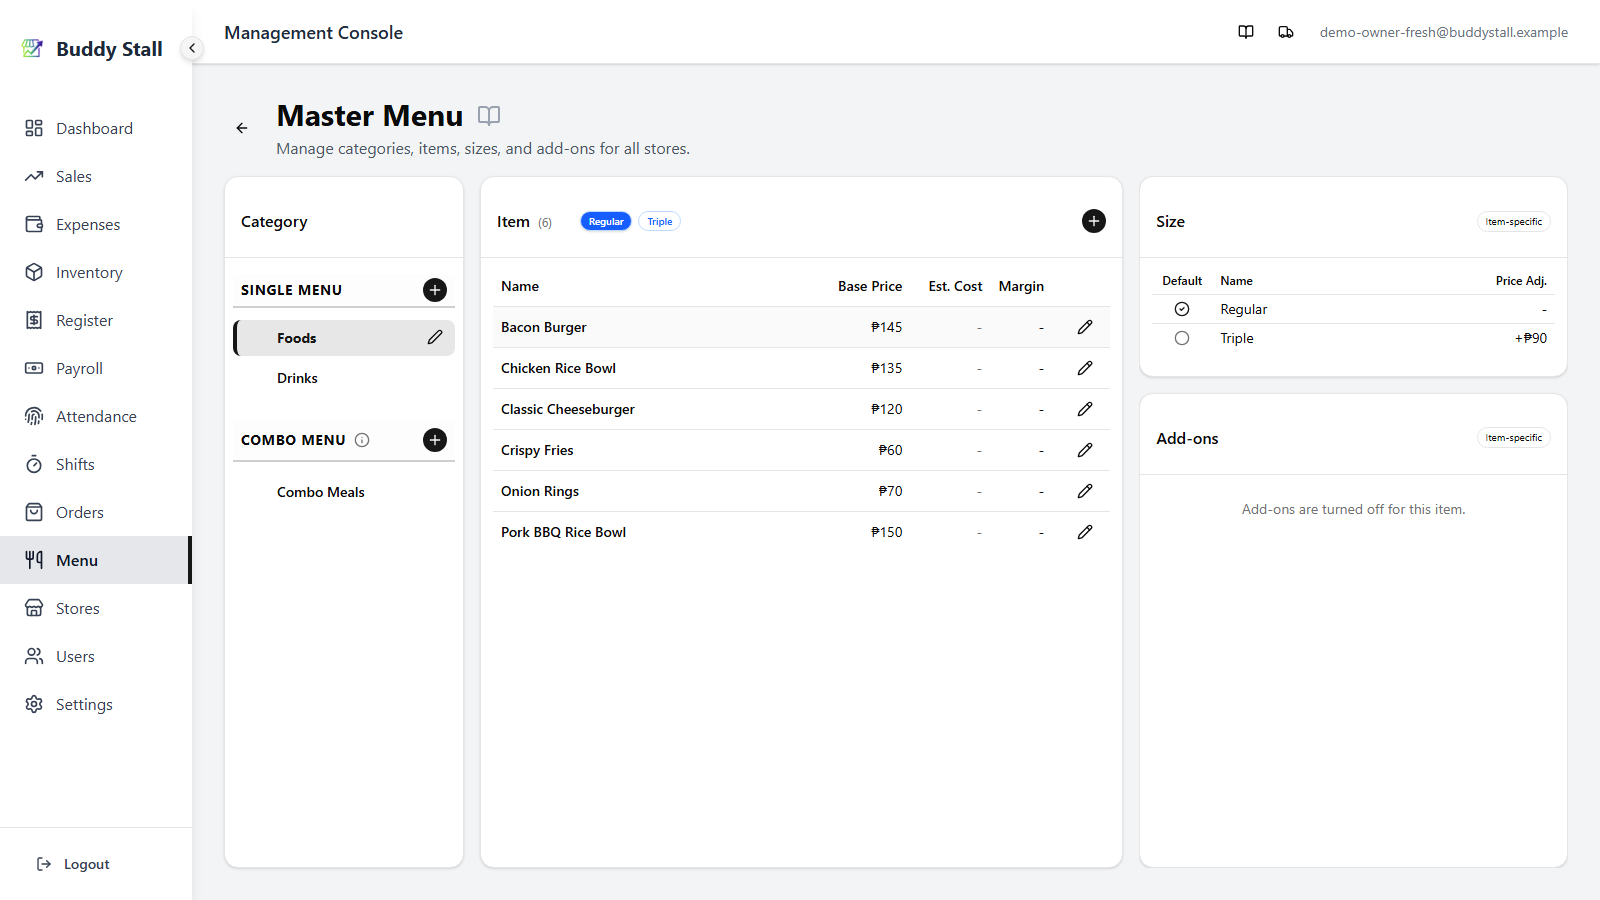Click the Triple size name
The height and width of the screenshot is (900, 1600).
tap(1237, 338)
